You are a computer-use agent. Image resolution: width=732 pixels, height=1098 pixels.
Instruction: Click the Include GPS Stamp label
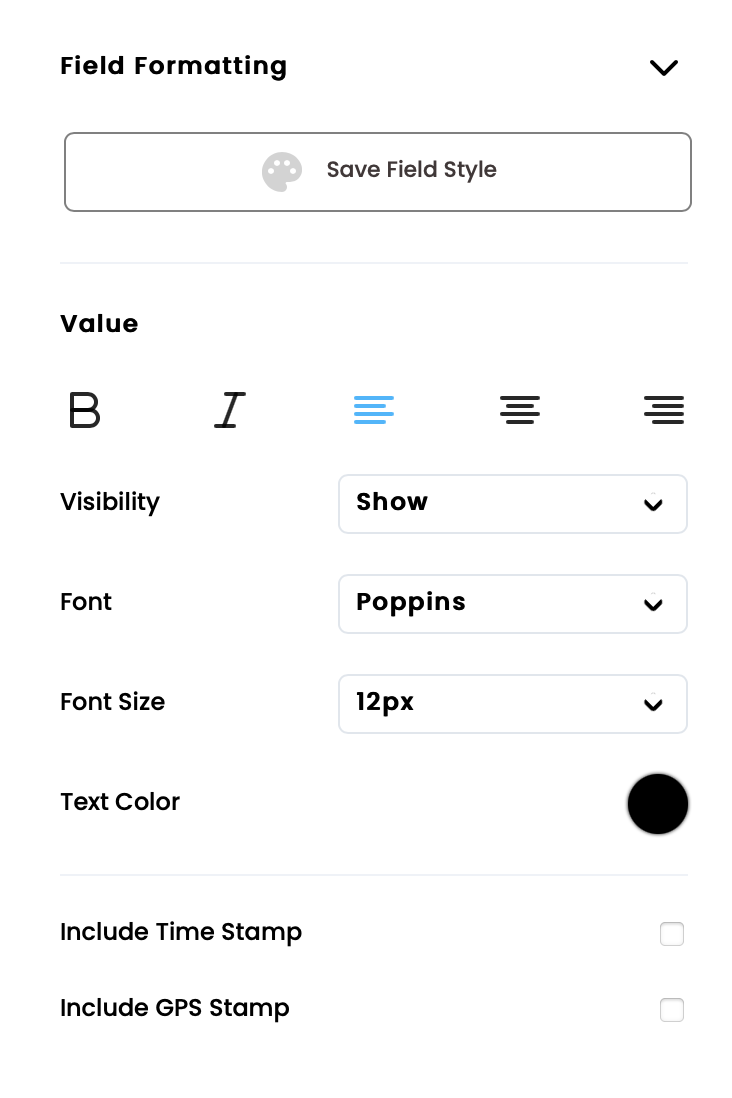(x=175, y=1008)
